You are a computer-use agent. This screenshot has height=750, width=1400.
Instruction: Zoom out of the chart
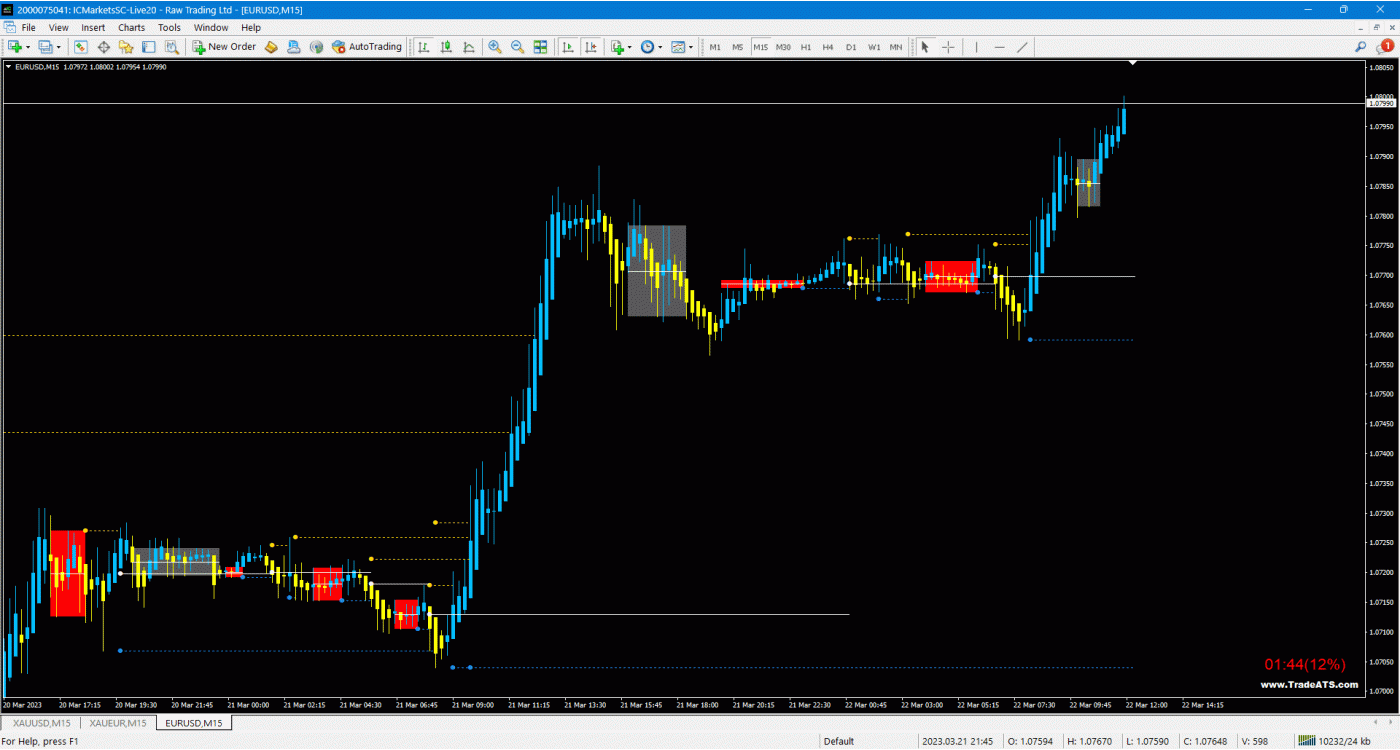(517, 47)
